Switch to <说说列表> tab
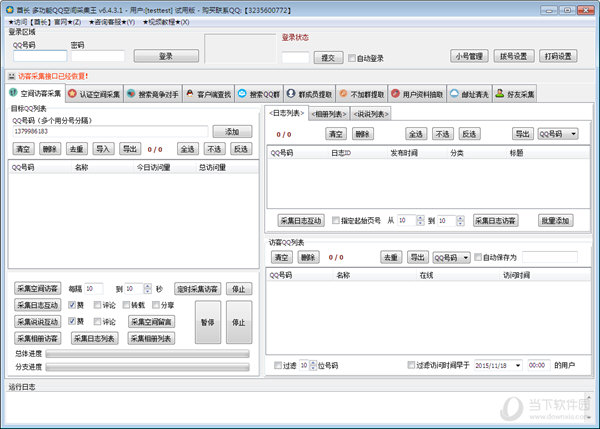Image resolution: width=600 pixels, height=429 pixels. [x=371, y=114]
